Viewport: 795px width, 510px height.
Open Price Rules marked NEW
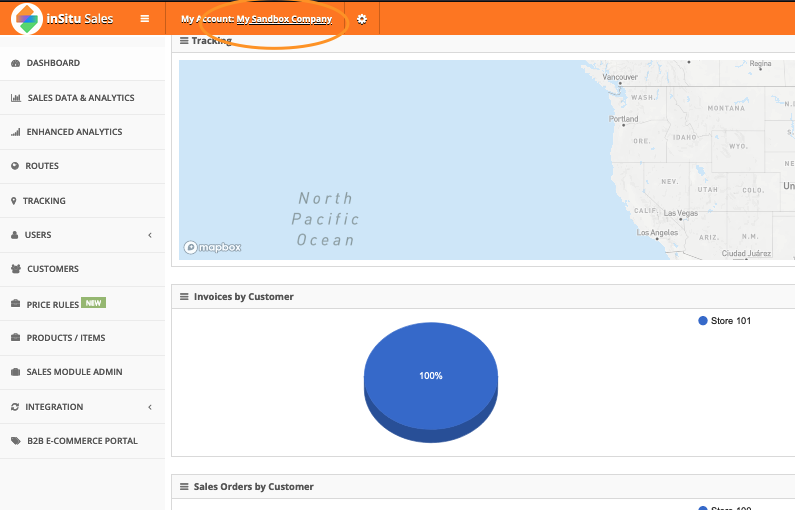53,304
